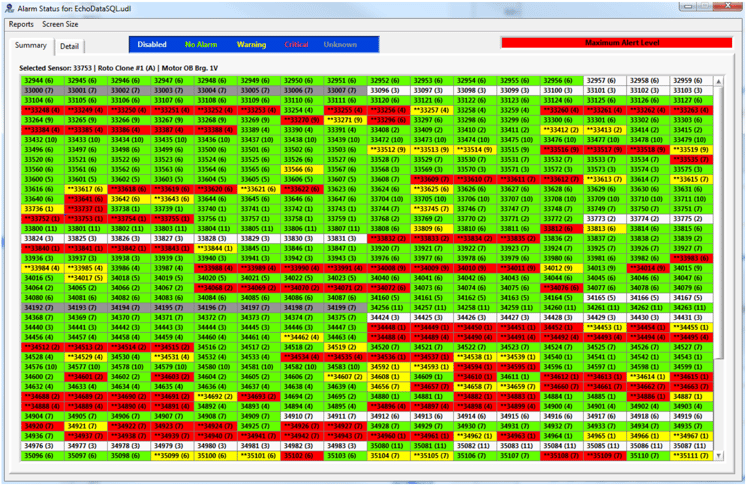The width and height of the screenshot is (746, 485).
Task: Select critical sensor cell **33248 (4)
Action: tap(39, 109)
